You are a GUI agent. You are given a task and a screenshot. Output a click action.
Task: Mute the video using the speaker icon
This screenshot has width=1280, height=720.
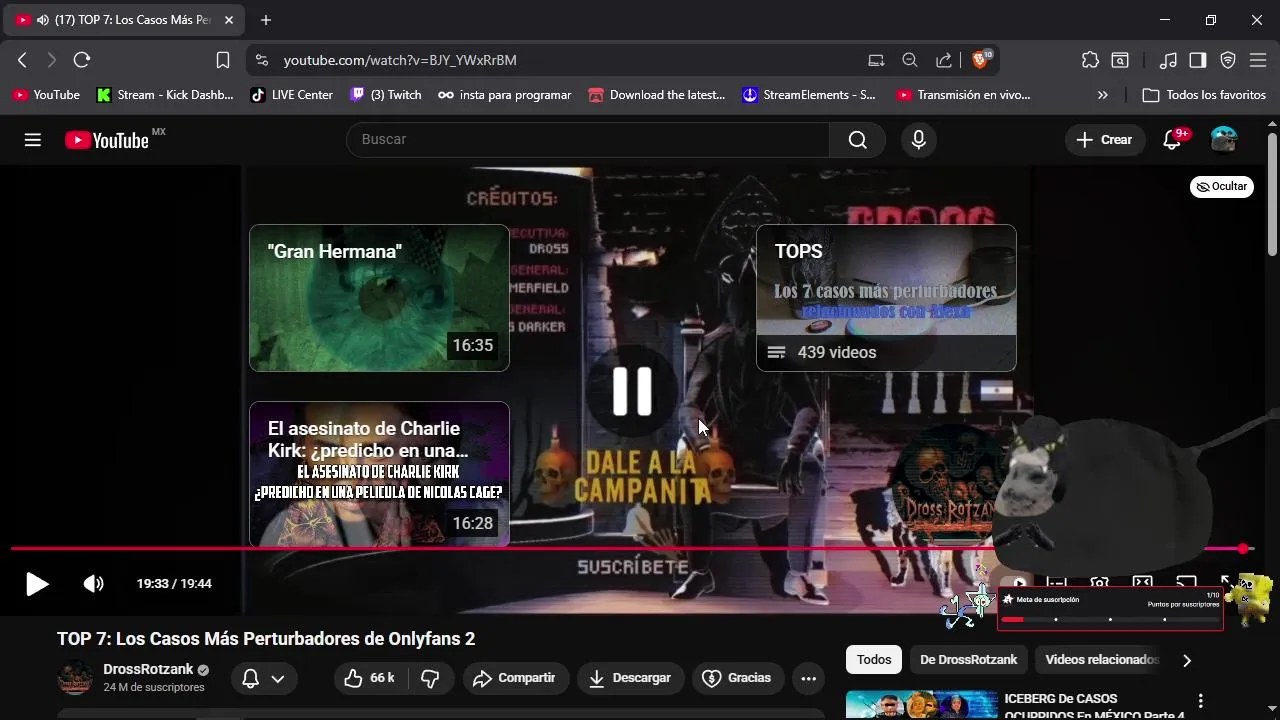(93, 584)
